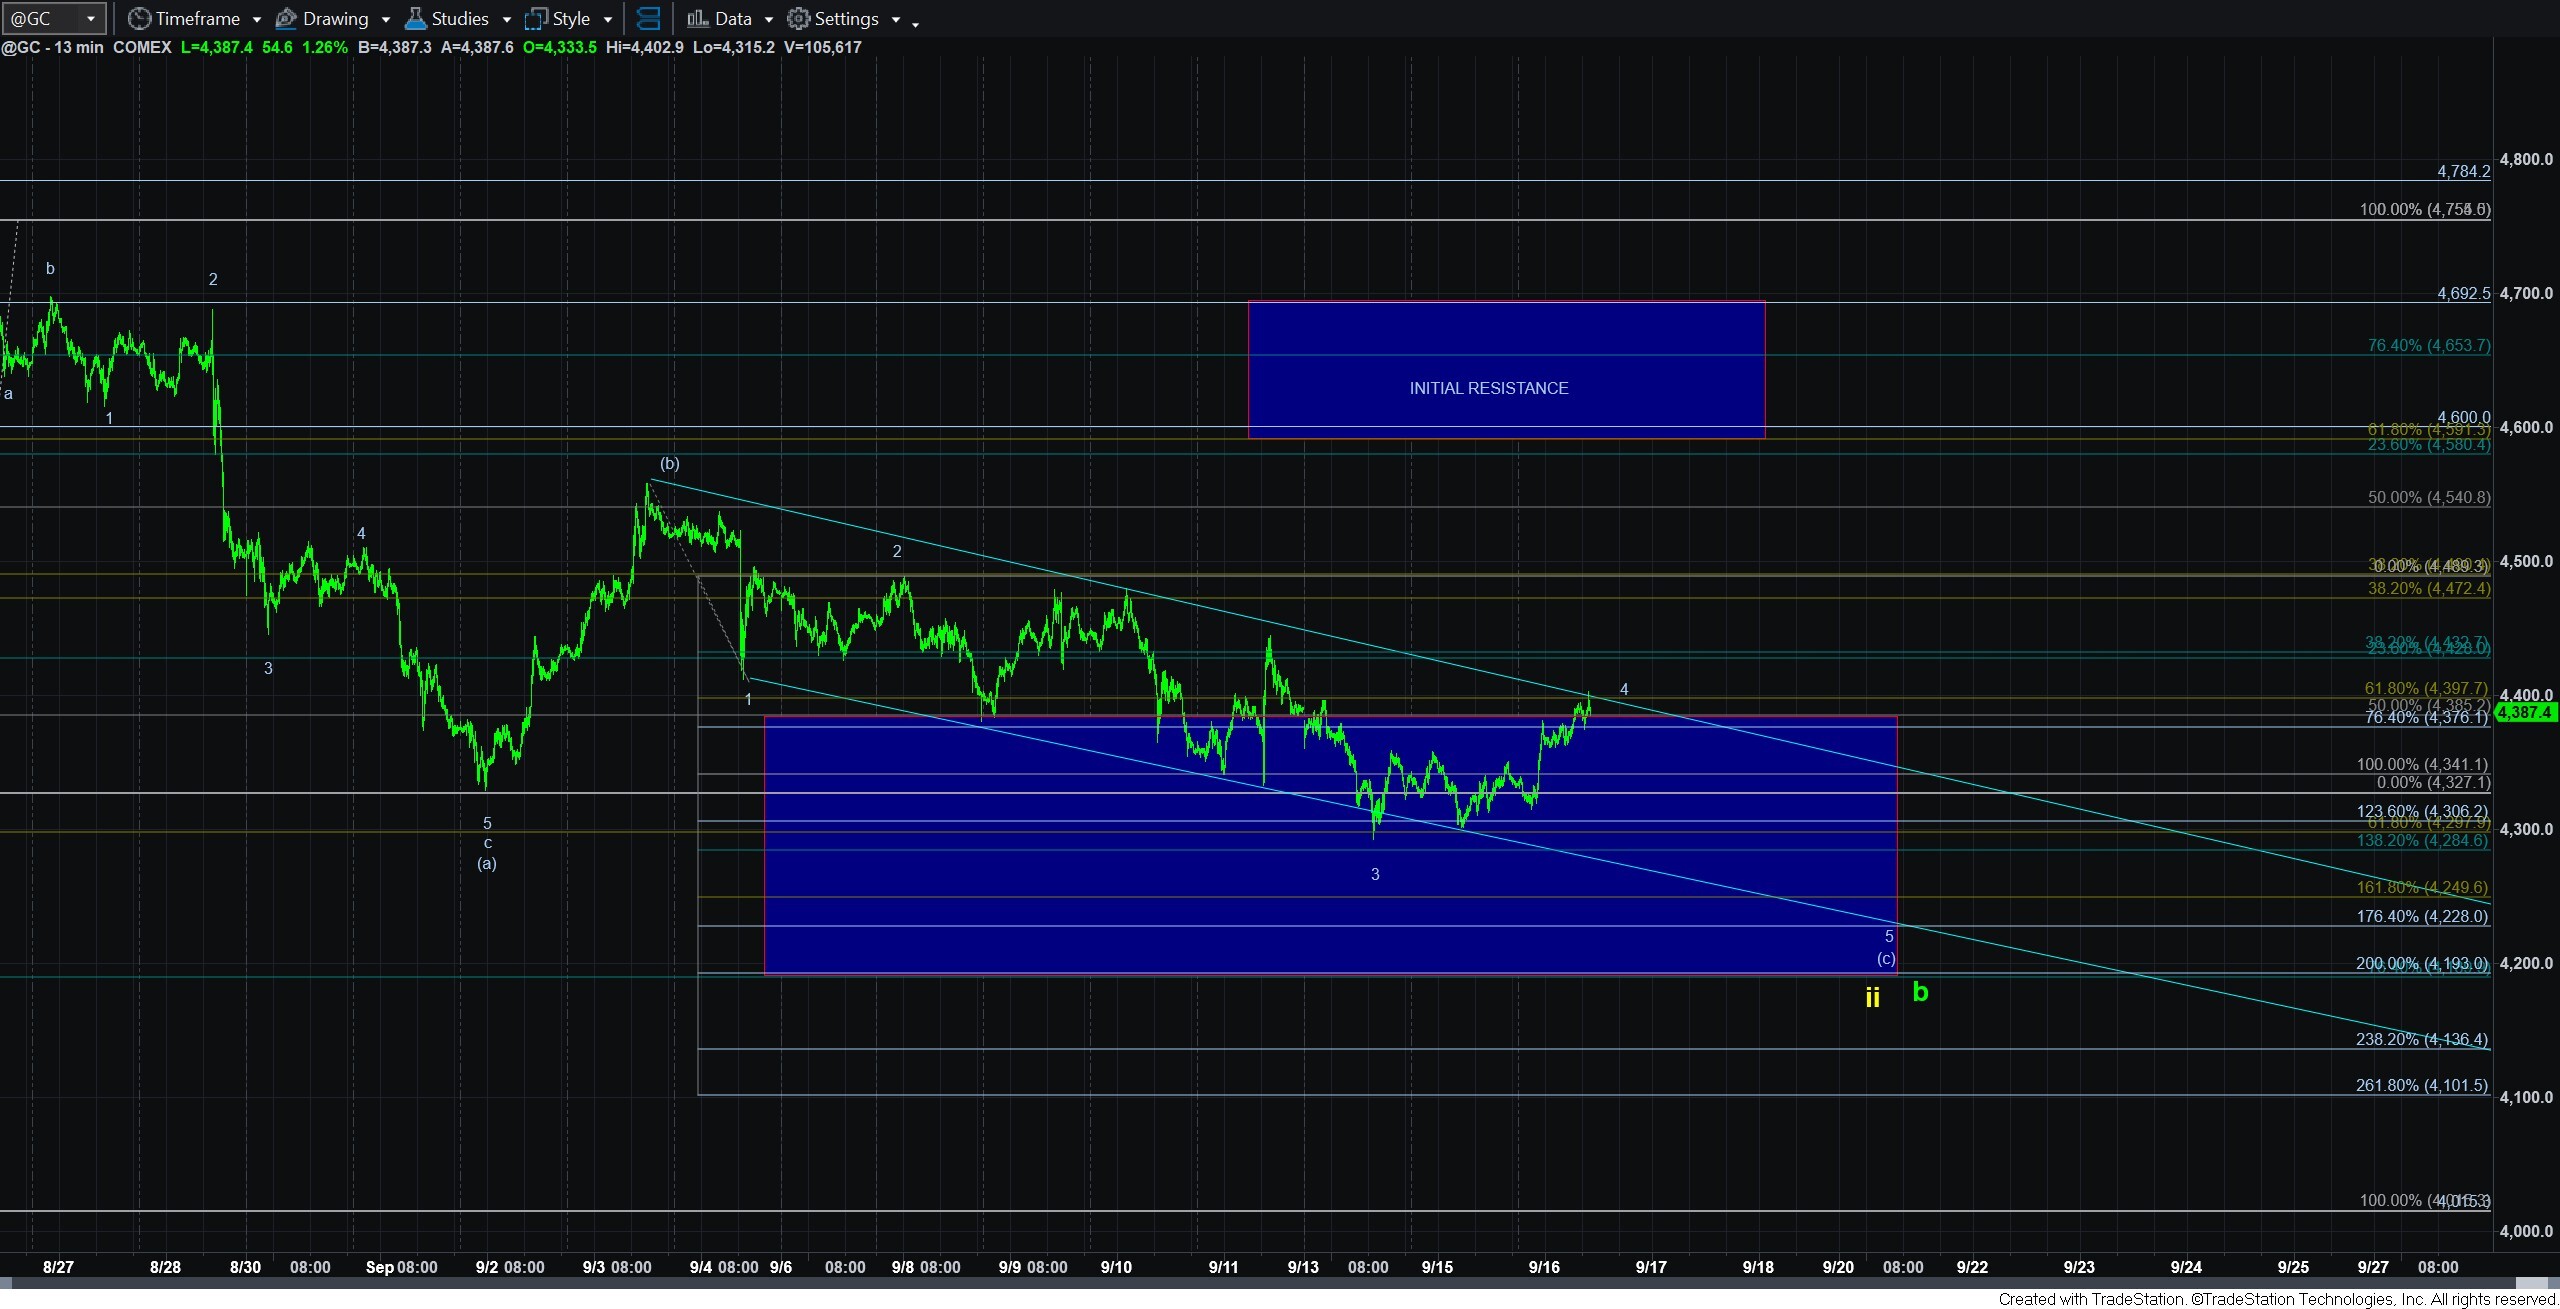Click the blue stacked panels icon
This screenshot has height=1309, width=2560.
[x=648, y=18]
